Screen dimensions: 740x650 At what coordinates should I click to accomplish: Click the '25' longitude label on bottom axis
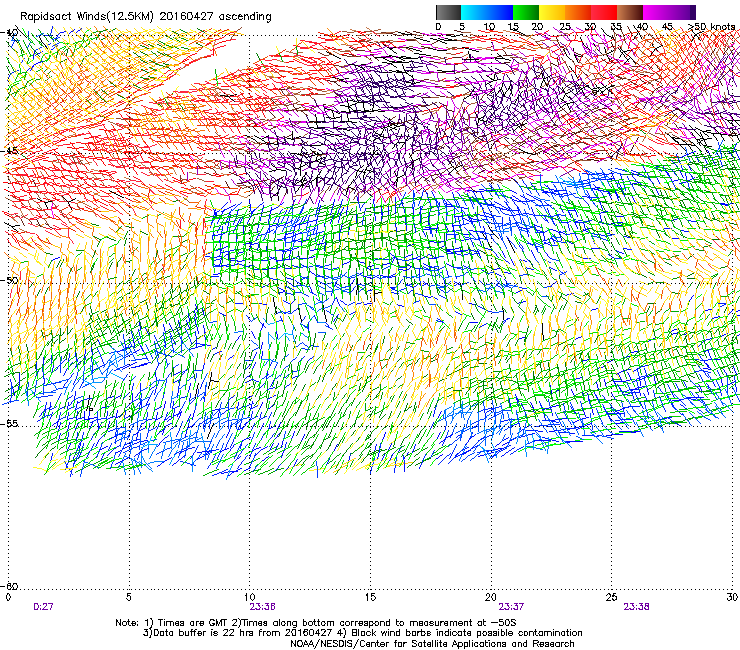[x=611, y=597]
